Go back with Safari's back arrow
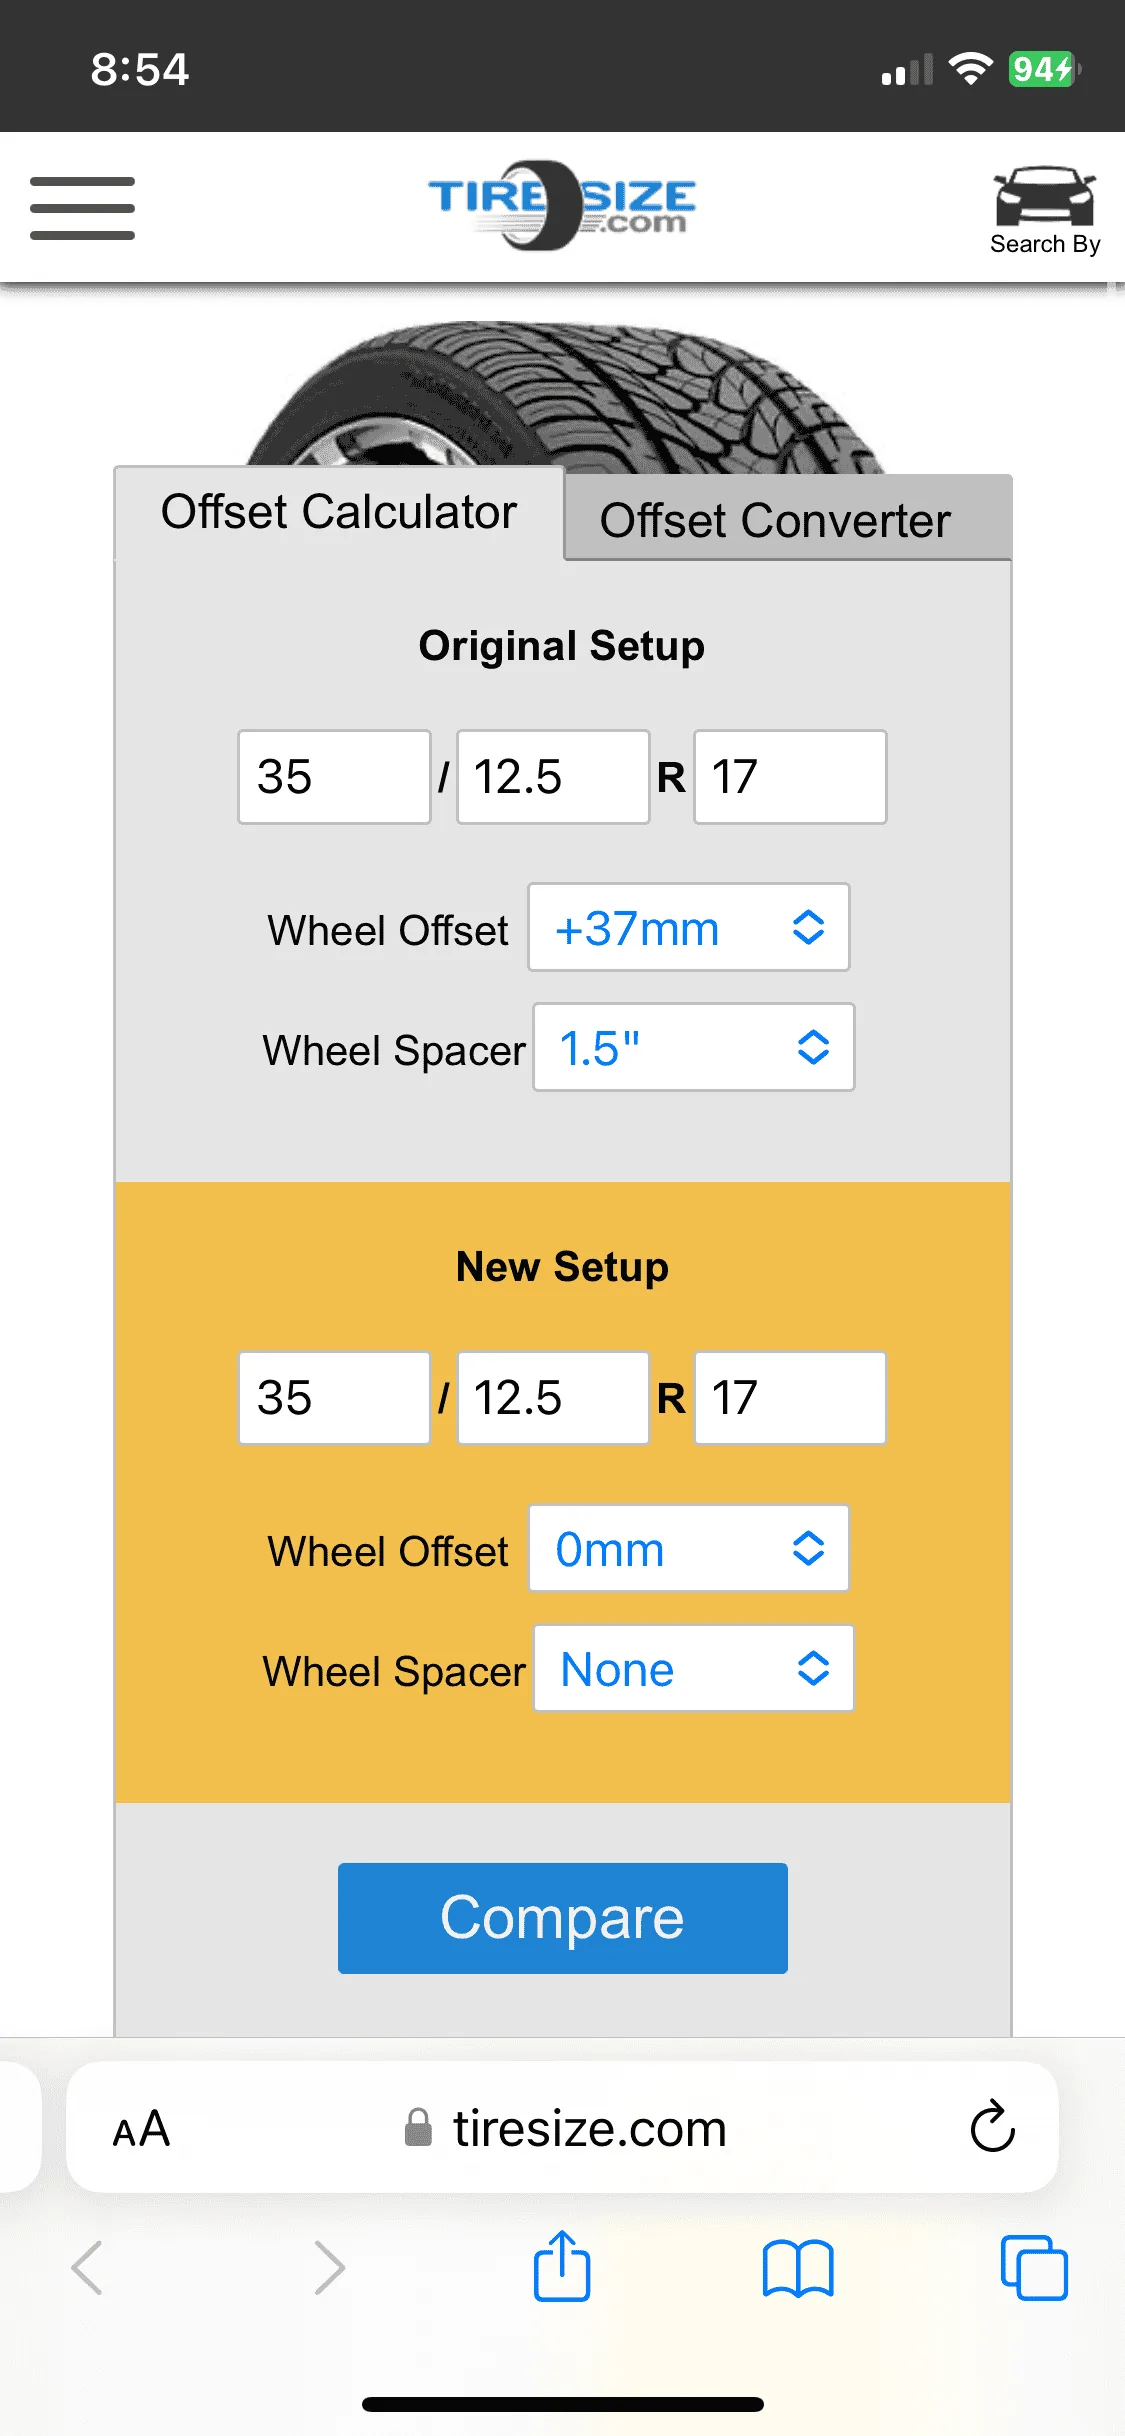This screenshot has width=1125, height=2436. [x=88, y=2267]
